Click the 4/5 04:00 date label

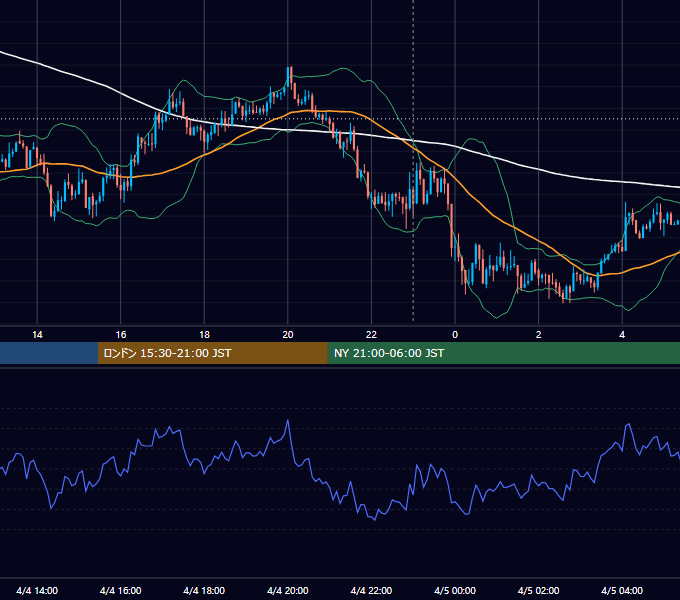(622, 590)
